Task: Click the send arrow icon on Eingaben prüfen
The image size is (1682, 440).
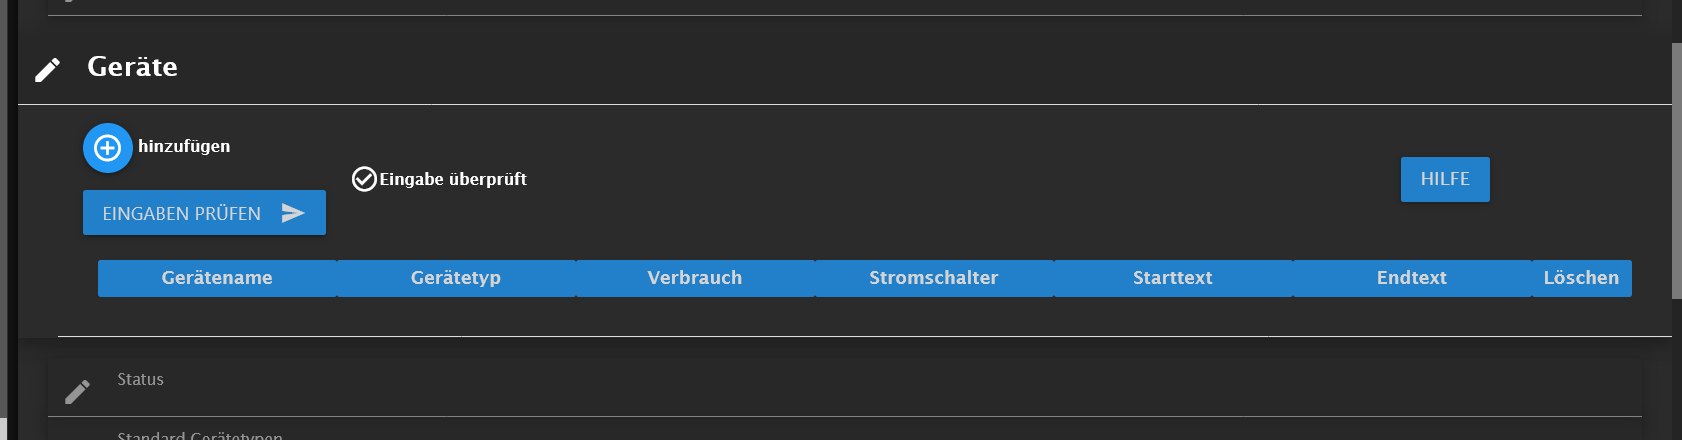Action: (x=293, y=213)
